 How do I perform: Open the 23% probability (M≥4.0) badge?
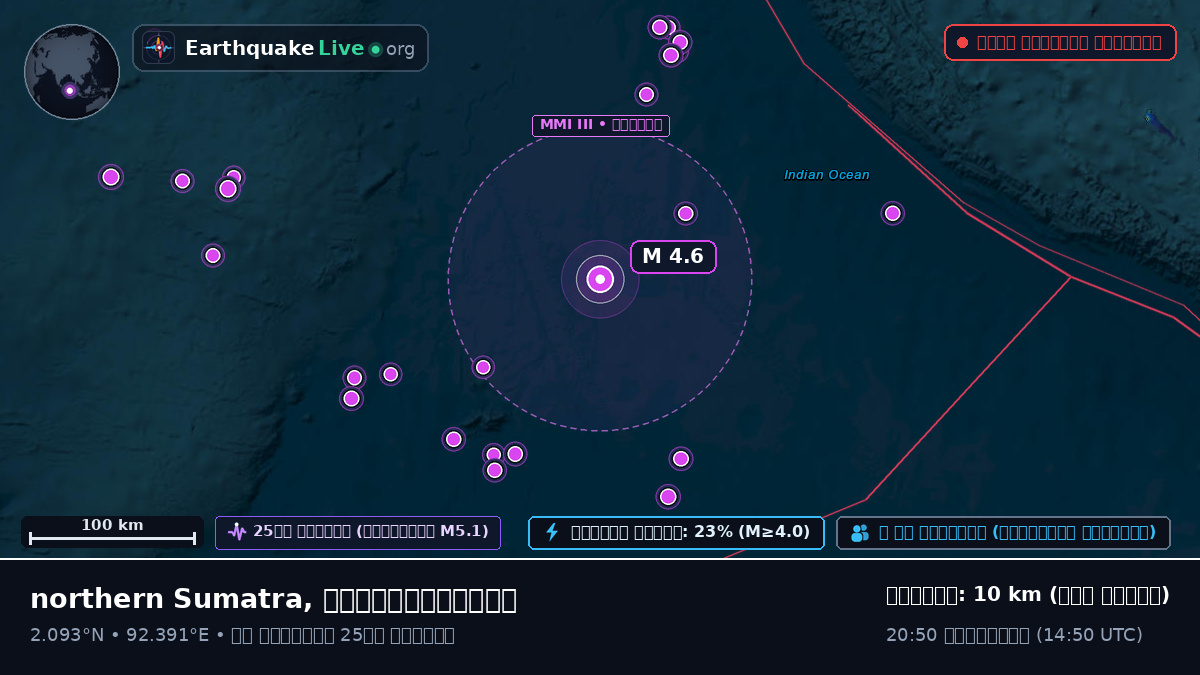click(676, 533)
